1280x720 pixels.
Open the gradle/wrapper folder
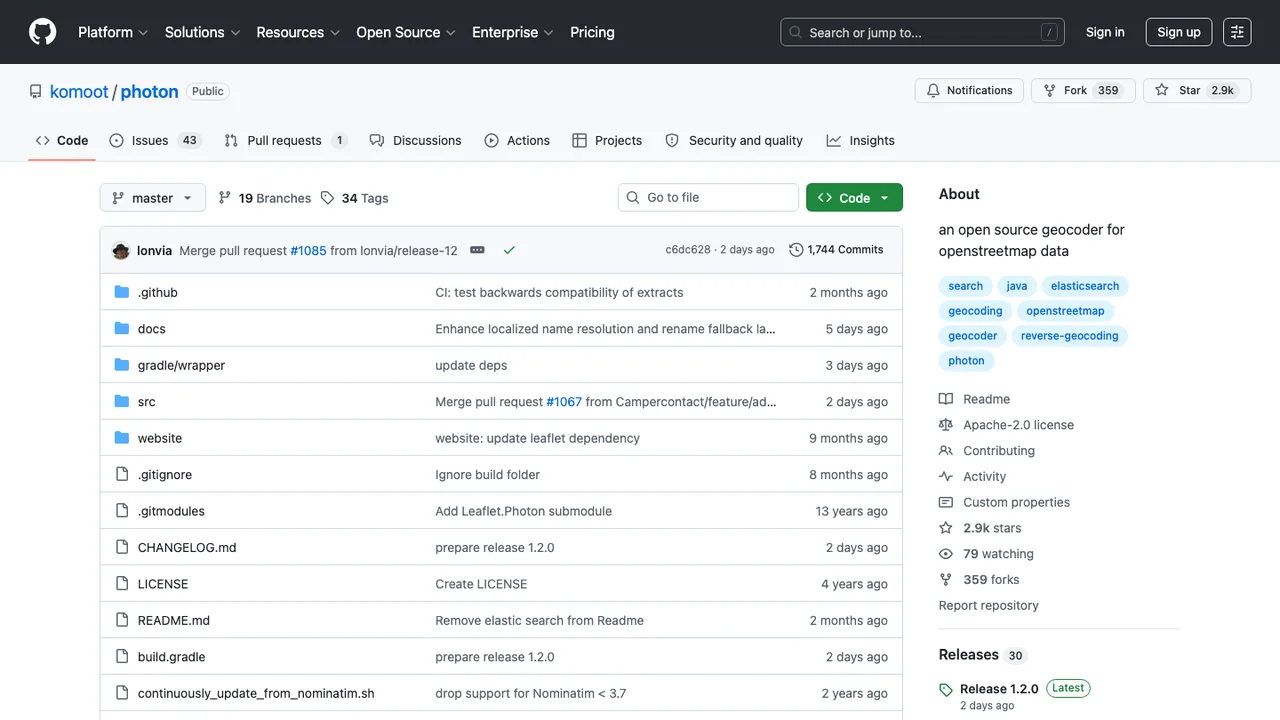click(x=181, y=366)
